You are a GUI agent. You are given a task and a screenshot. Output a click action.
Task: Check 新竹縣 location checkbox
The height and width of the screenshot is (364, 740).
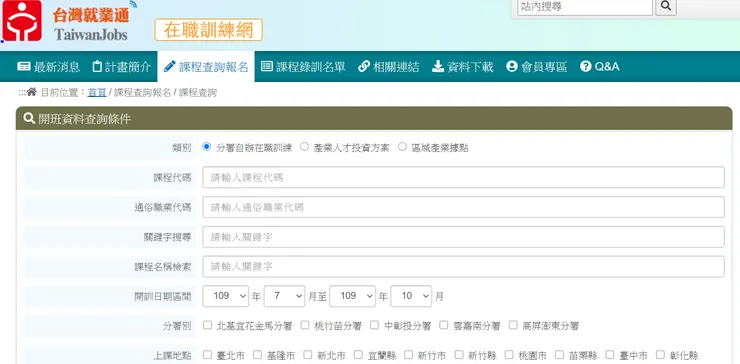459,355
